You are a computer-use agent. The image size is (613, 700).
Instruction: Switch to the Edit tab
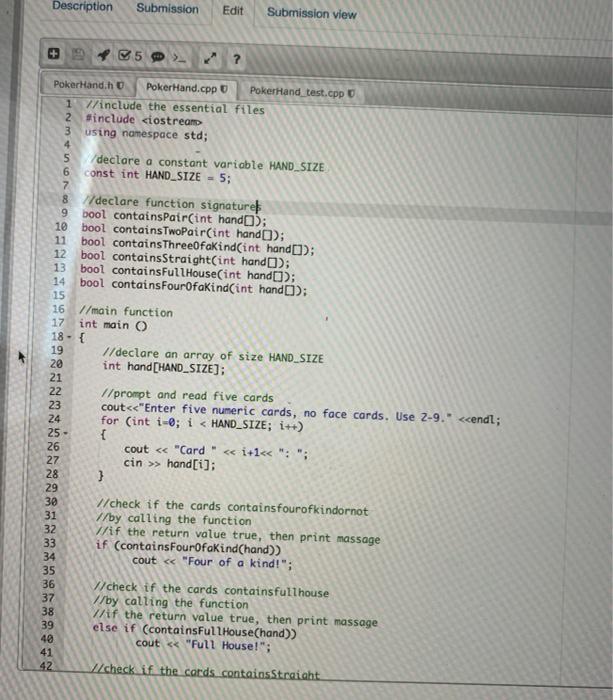click(233, 10)
